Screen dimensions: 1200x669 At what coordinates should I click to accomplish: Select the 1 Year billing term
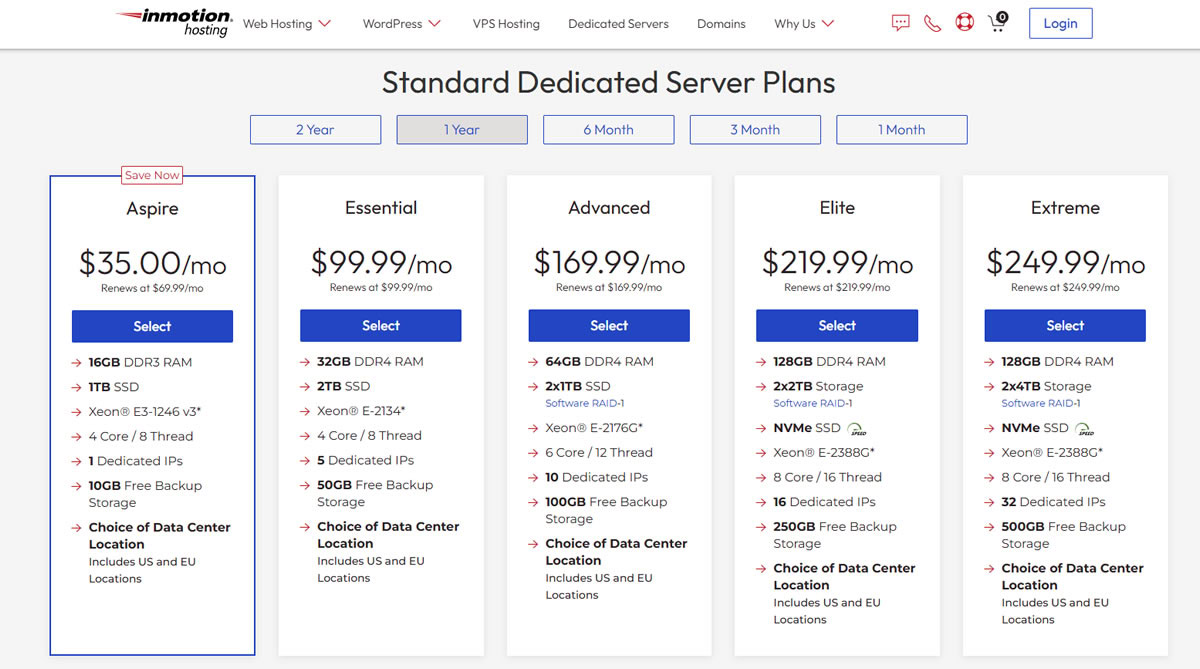coord(462,130)
